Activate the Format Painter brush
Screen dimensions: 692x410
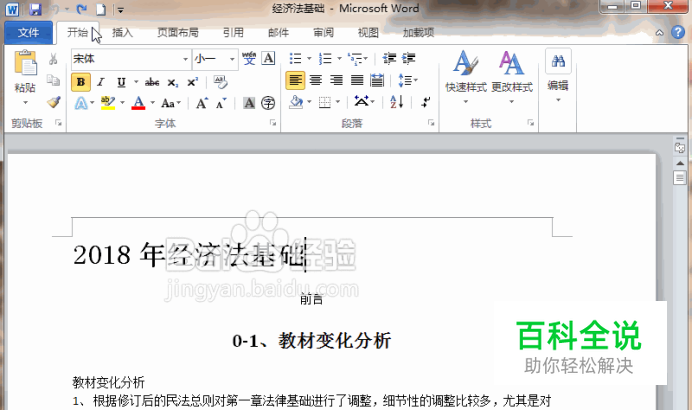pyautogui.click(x=53, y=102)
